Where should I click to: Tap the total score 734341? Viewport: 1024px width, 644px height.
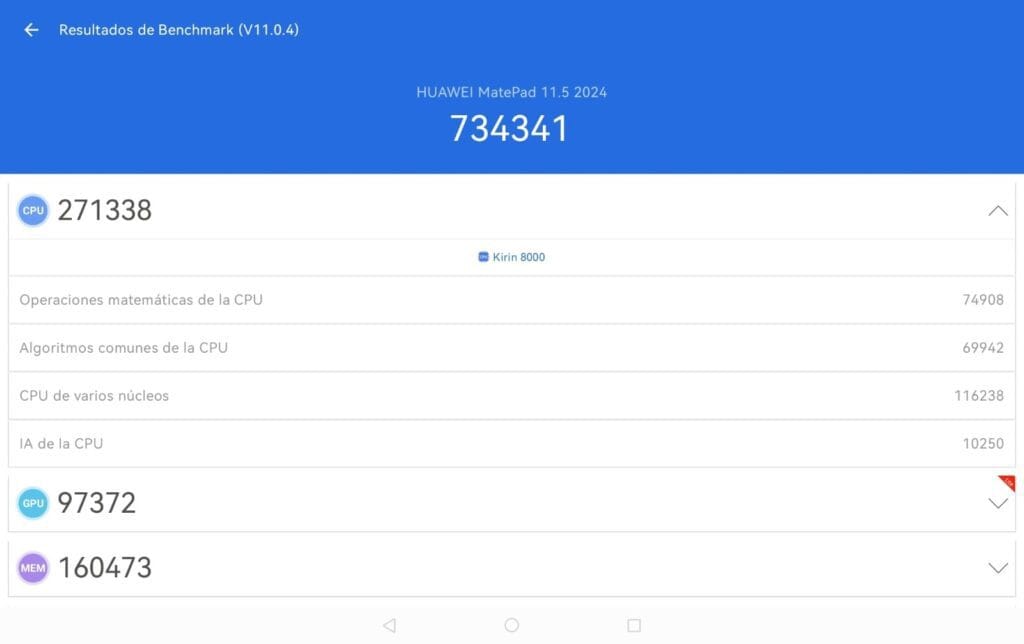[x=509, y=129]
